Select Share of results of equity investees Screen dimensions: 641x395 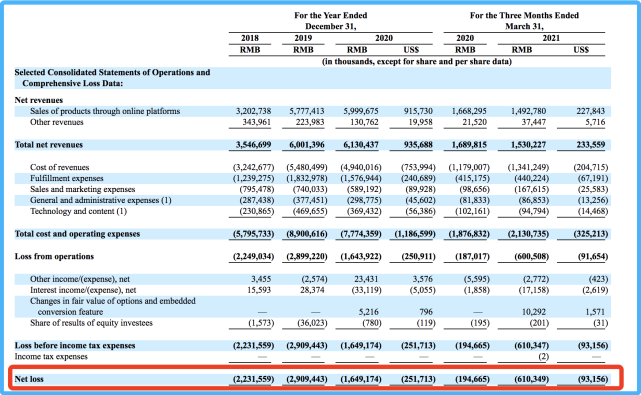(x=91, y=323)
